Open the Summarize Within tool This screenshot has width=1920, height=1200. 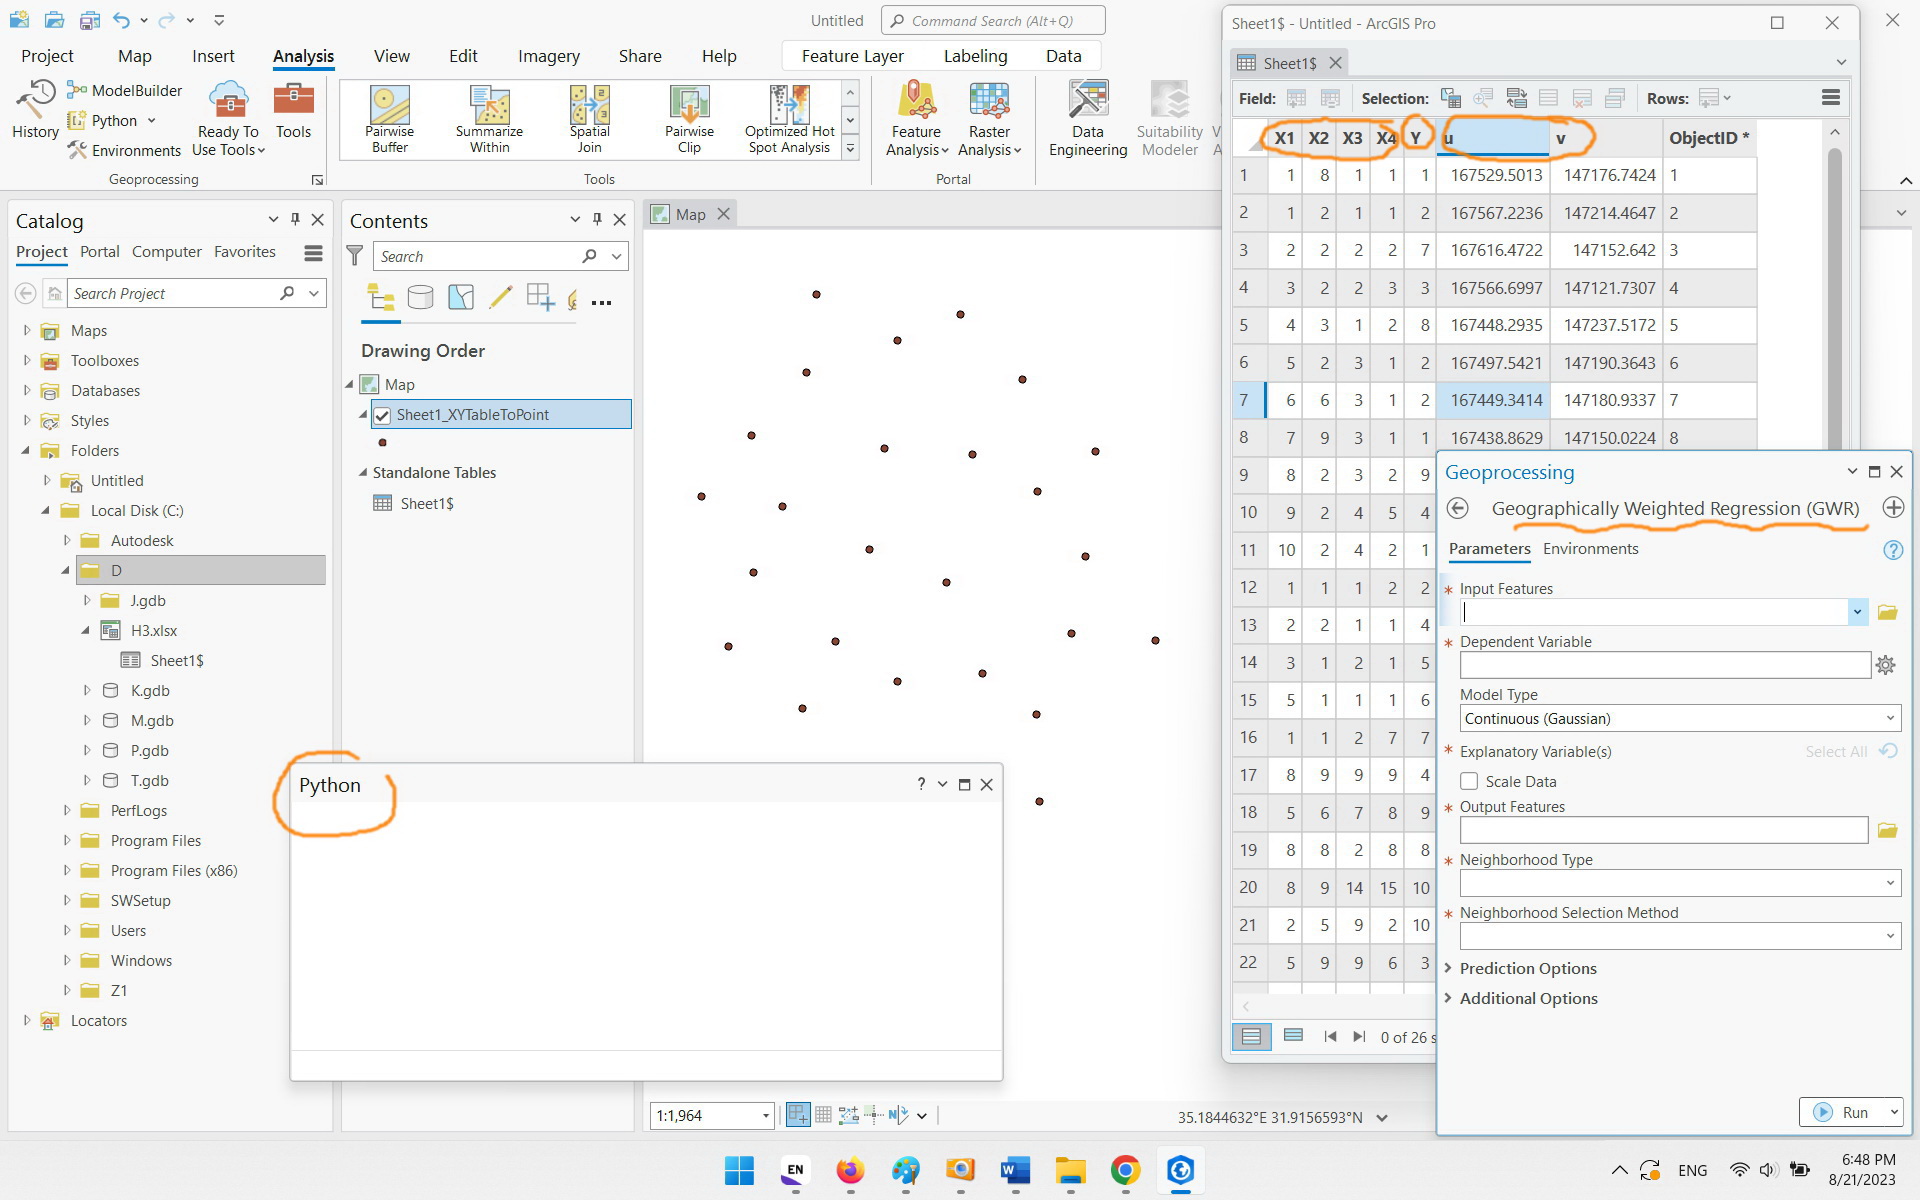(489, 119)
